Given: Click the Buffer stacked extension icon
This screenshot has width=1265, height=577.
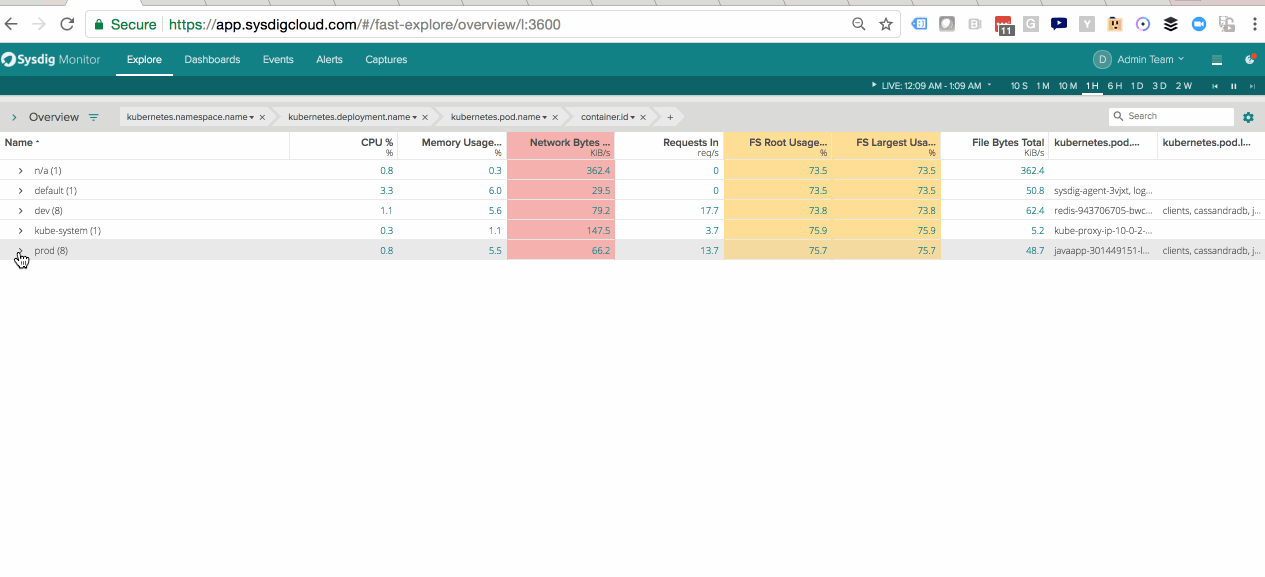Looking at the screenshot, I should [1170, 24].
